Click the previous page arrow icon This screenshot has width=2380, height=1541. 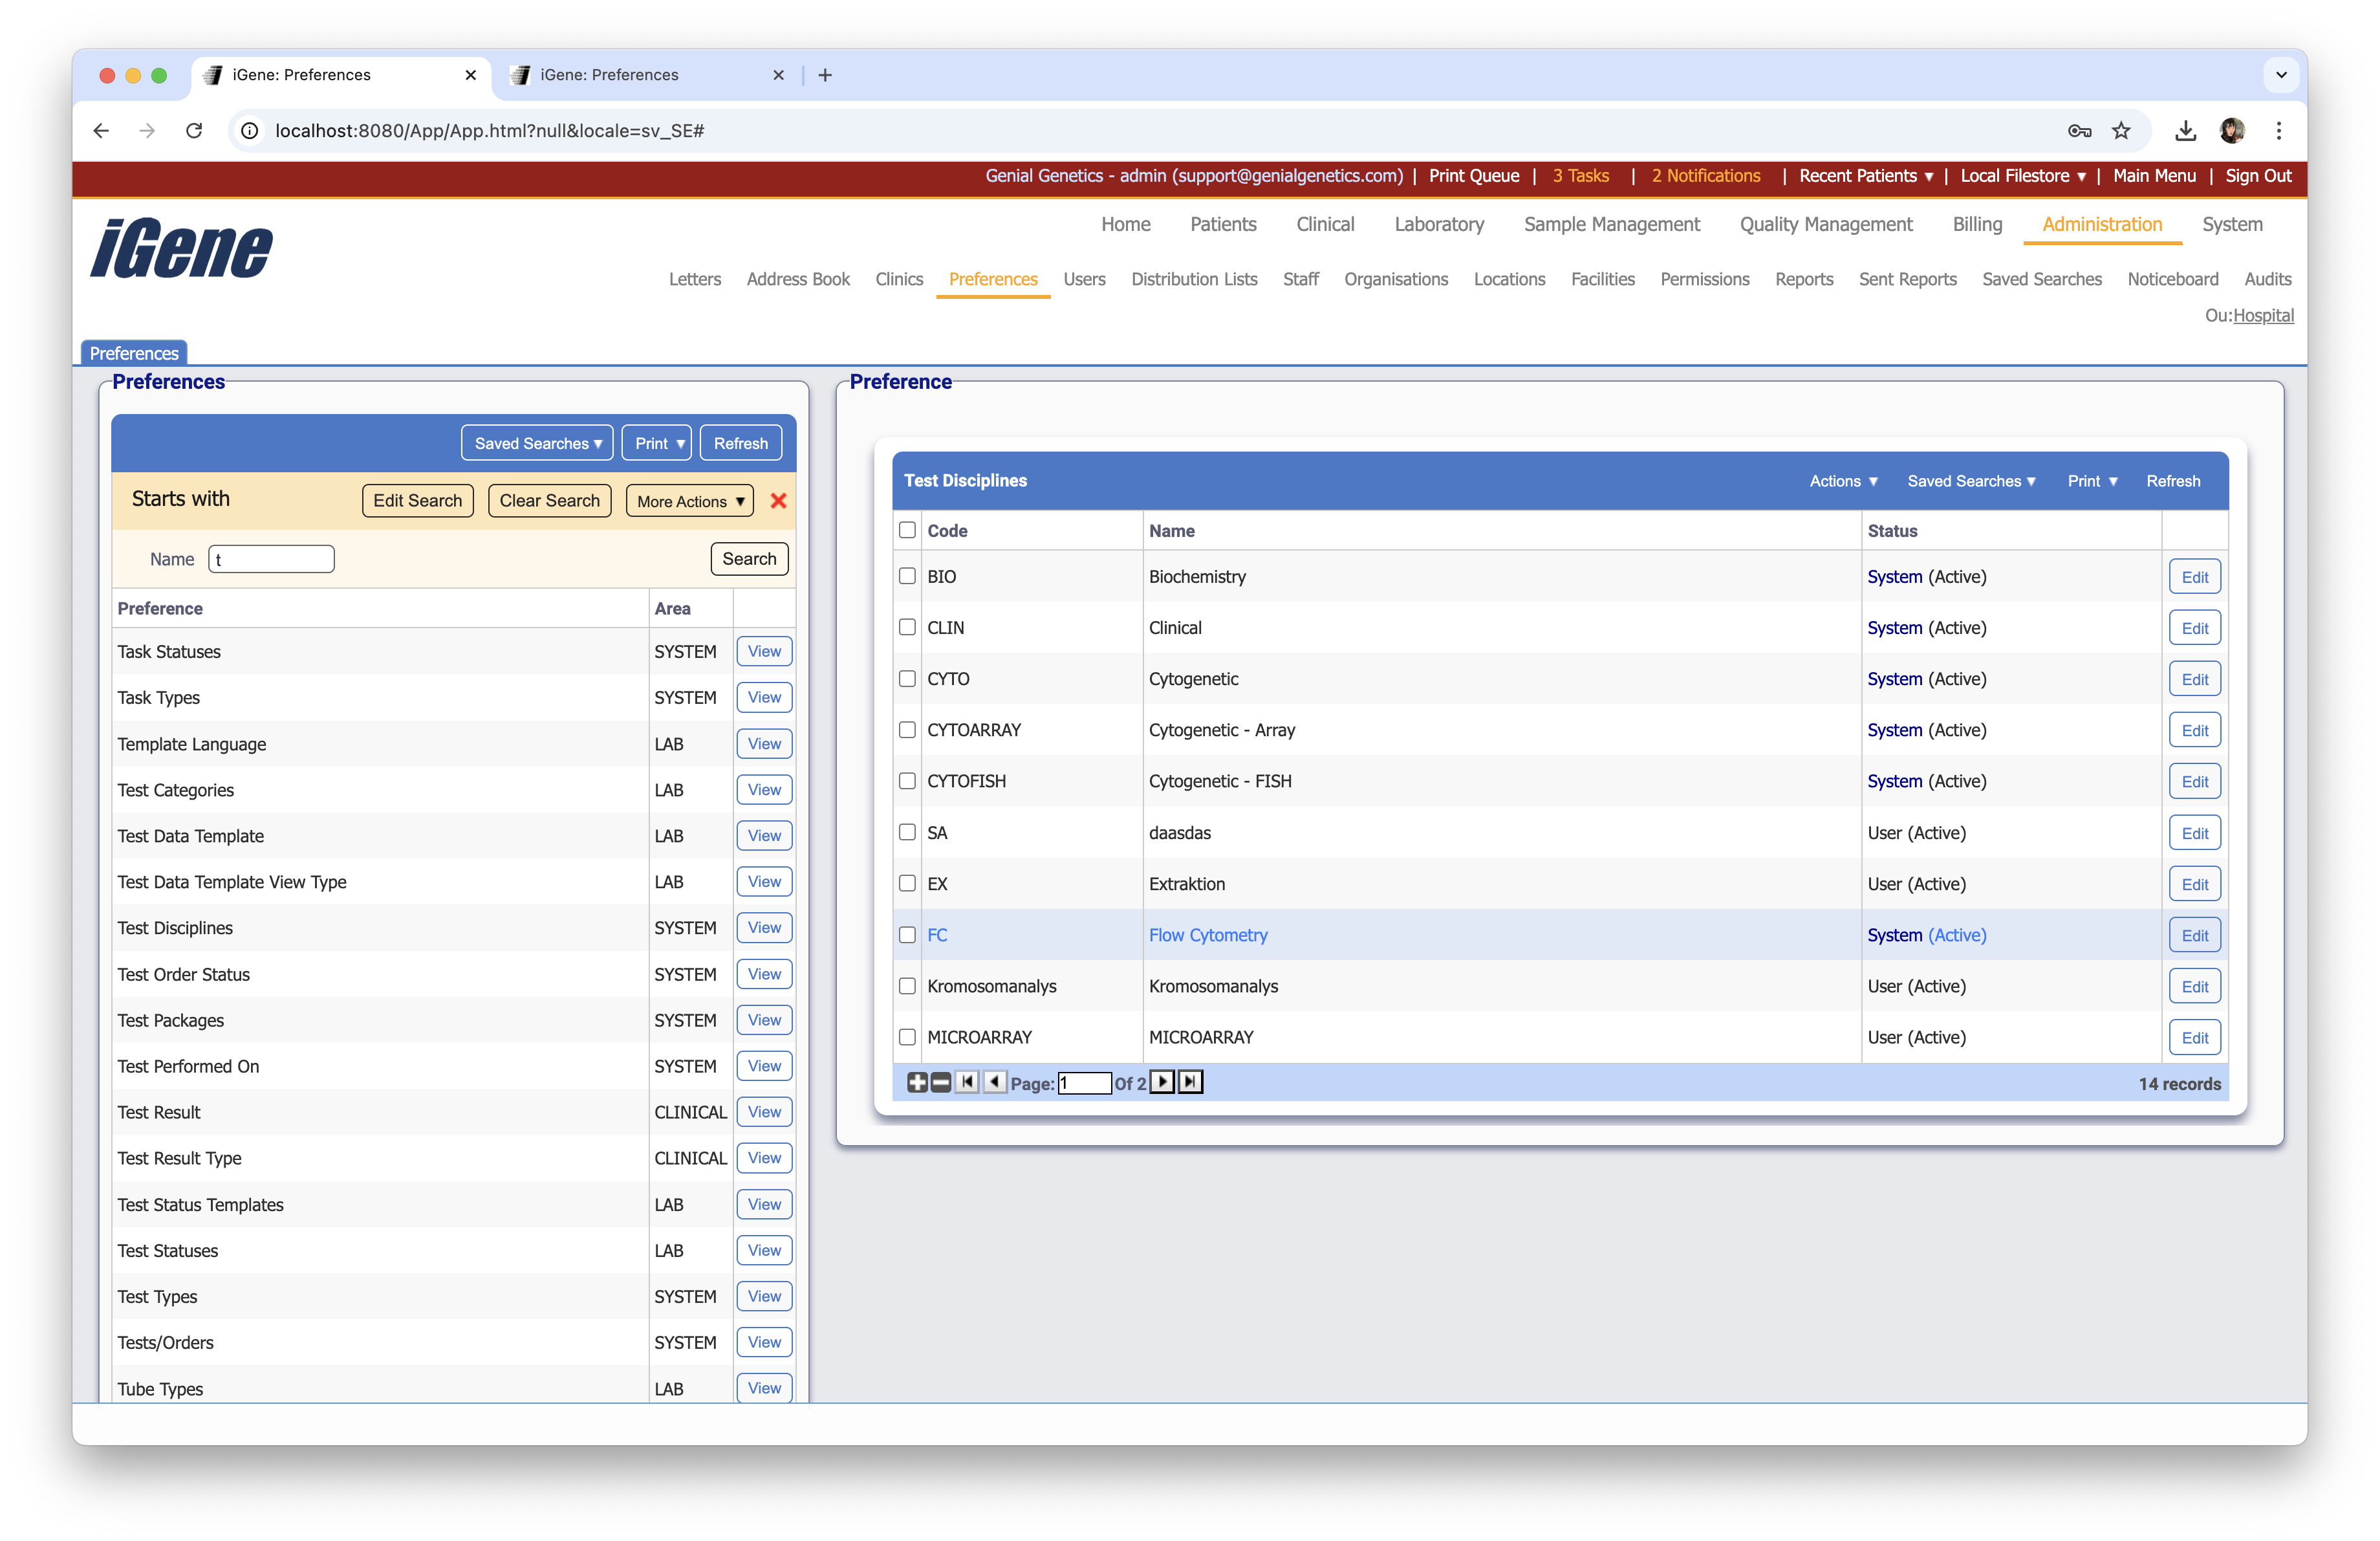994,1082
